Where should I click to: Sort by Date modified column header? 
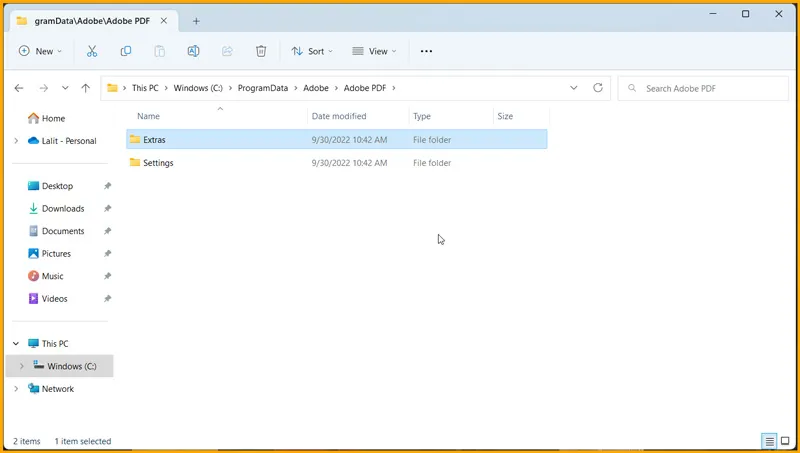[x=339, y=117]
